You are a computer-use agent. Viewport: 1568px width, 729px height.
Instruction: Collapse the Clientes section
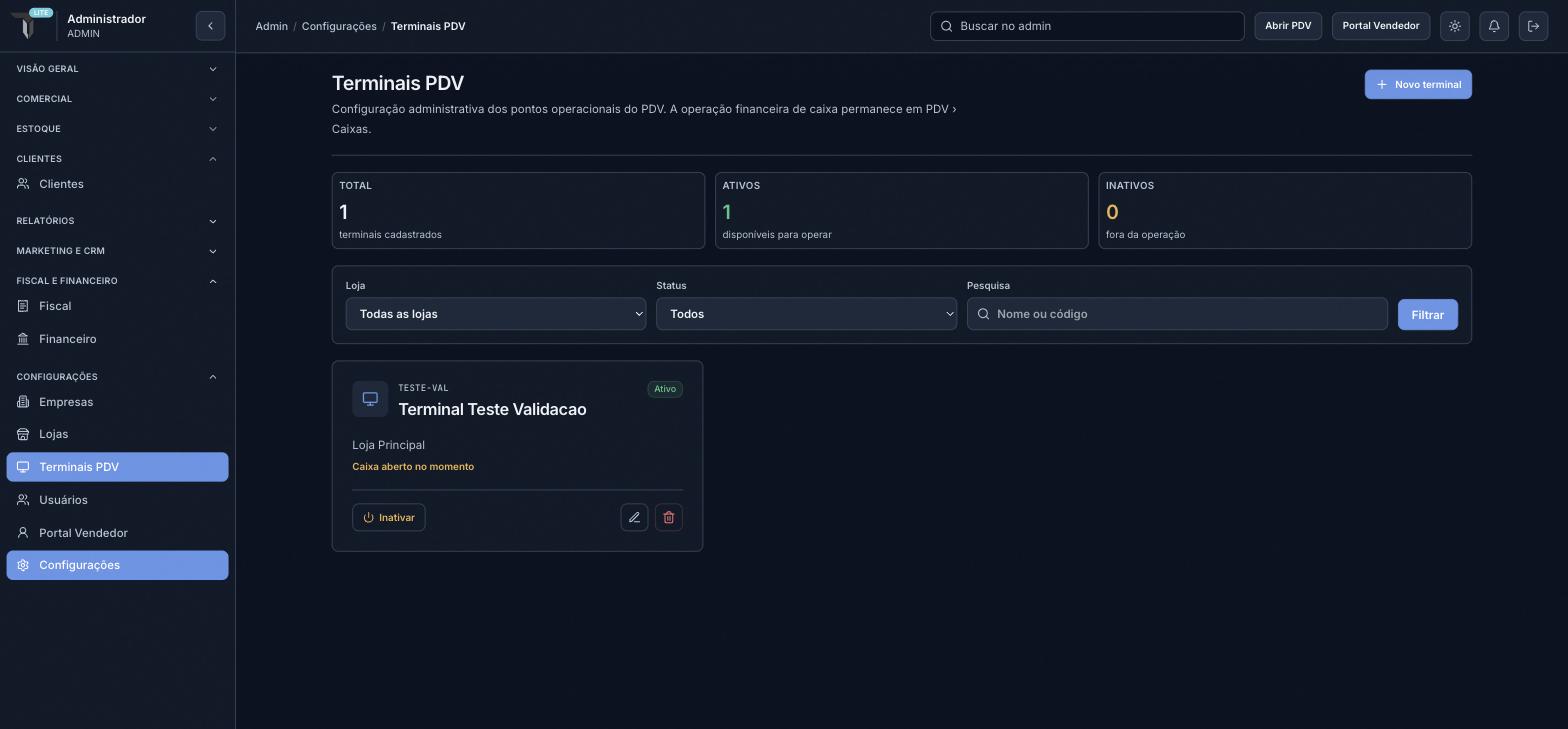(x=117, y=159)
